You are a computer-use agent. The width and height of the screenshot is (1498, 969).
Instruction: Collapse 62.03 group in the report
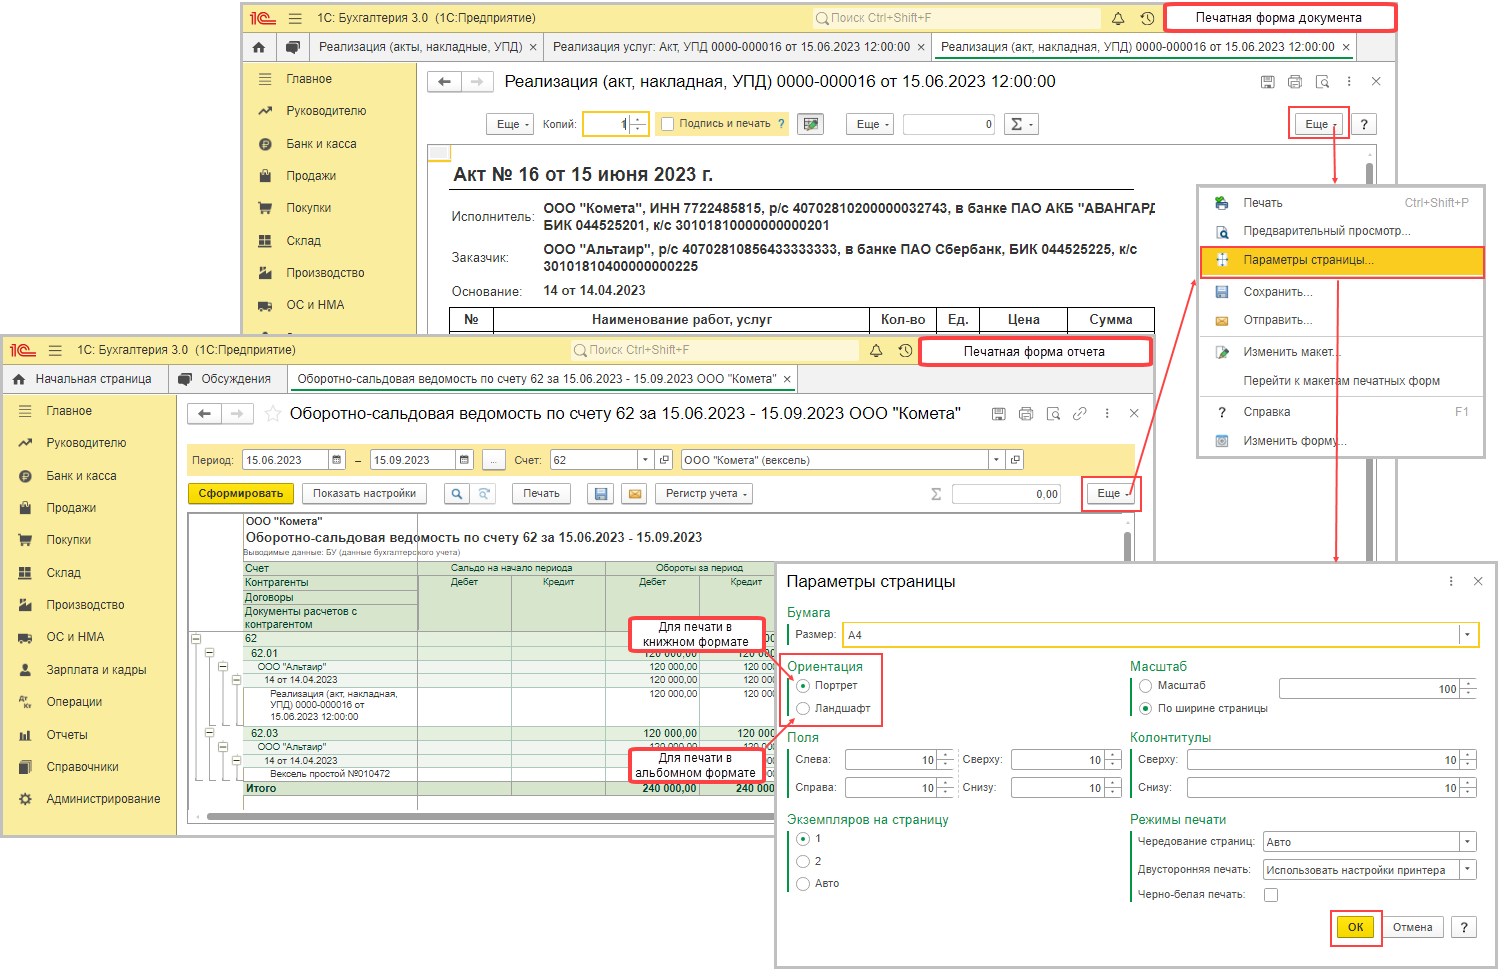coord(210,733)
